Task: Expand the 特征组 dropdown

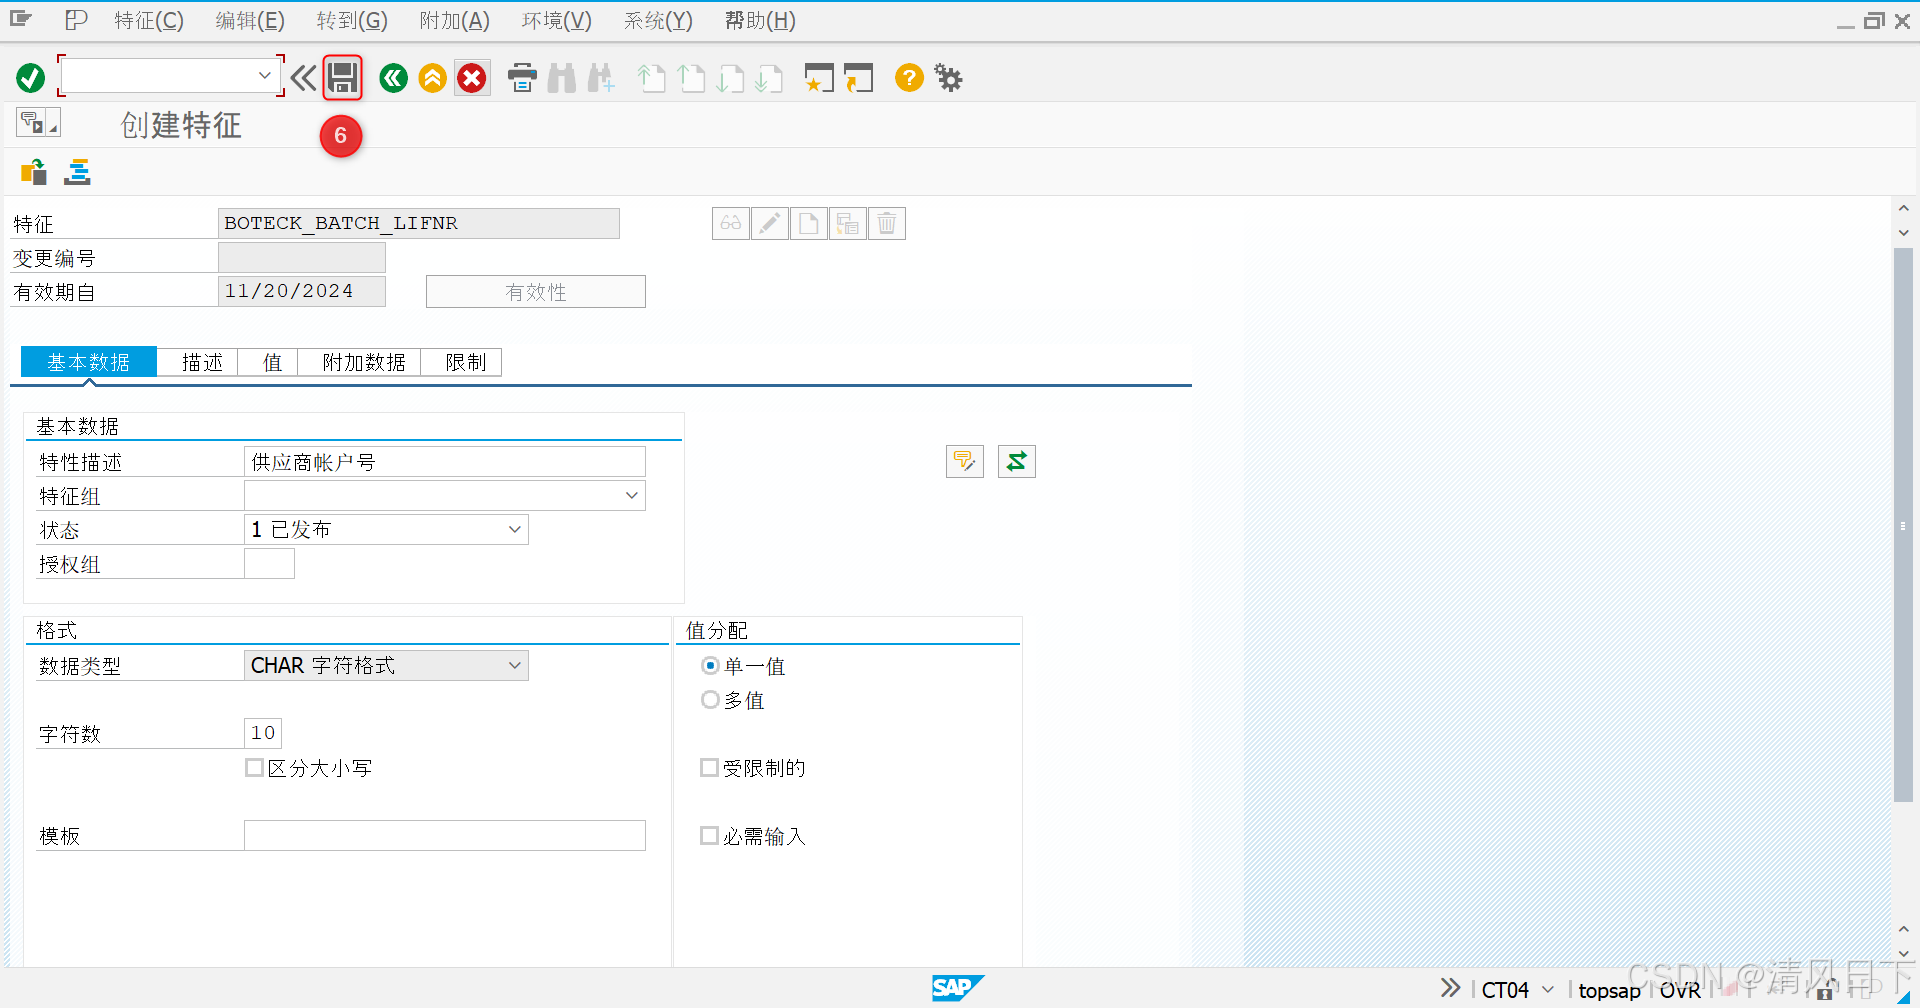Action: point(631,495)
